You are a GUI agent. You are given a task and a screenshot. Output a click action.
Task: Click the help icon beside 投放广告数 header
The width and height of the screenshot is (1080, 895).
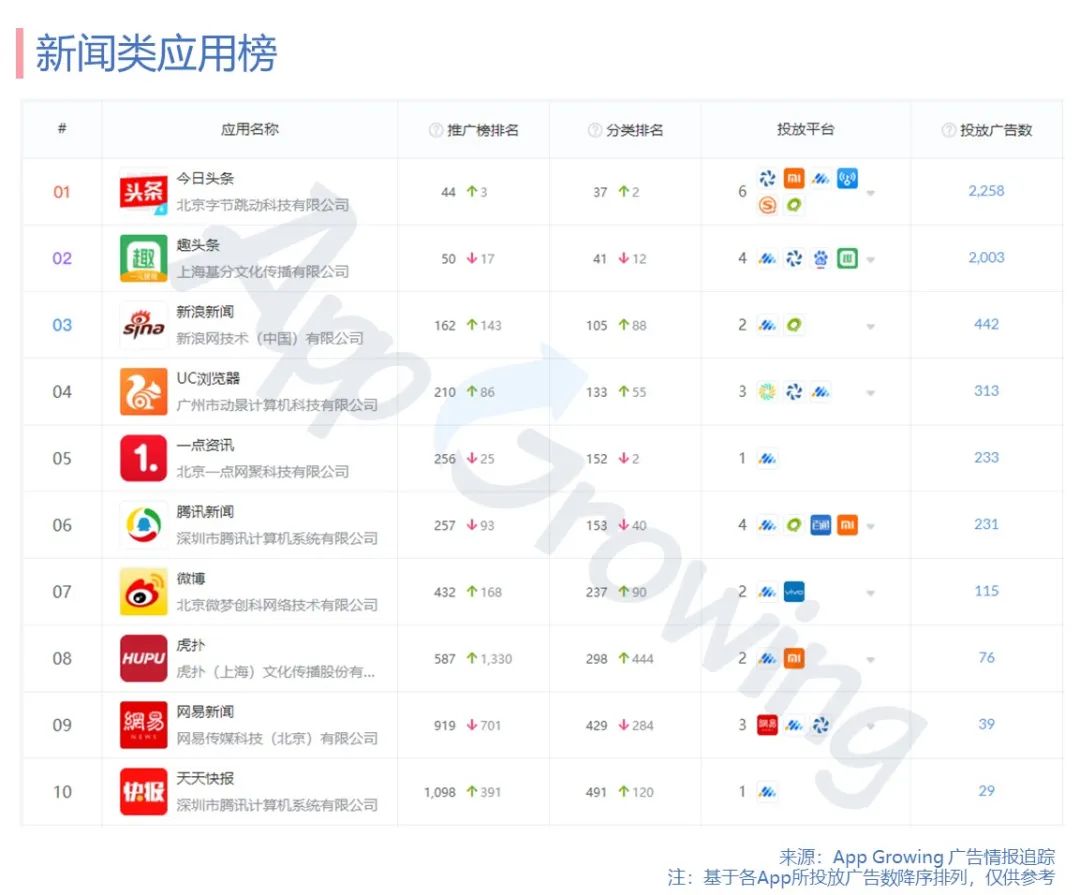pyautogui.click(x=948, y=130)
